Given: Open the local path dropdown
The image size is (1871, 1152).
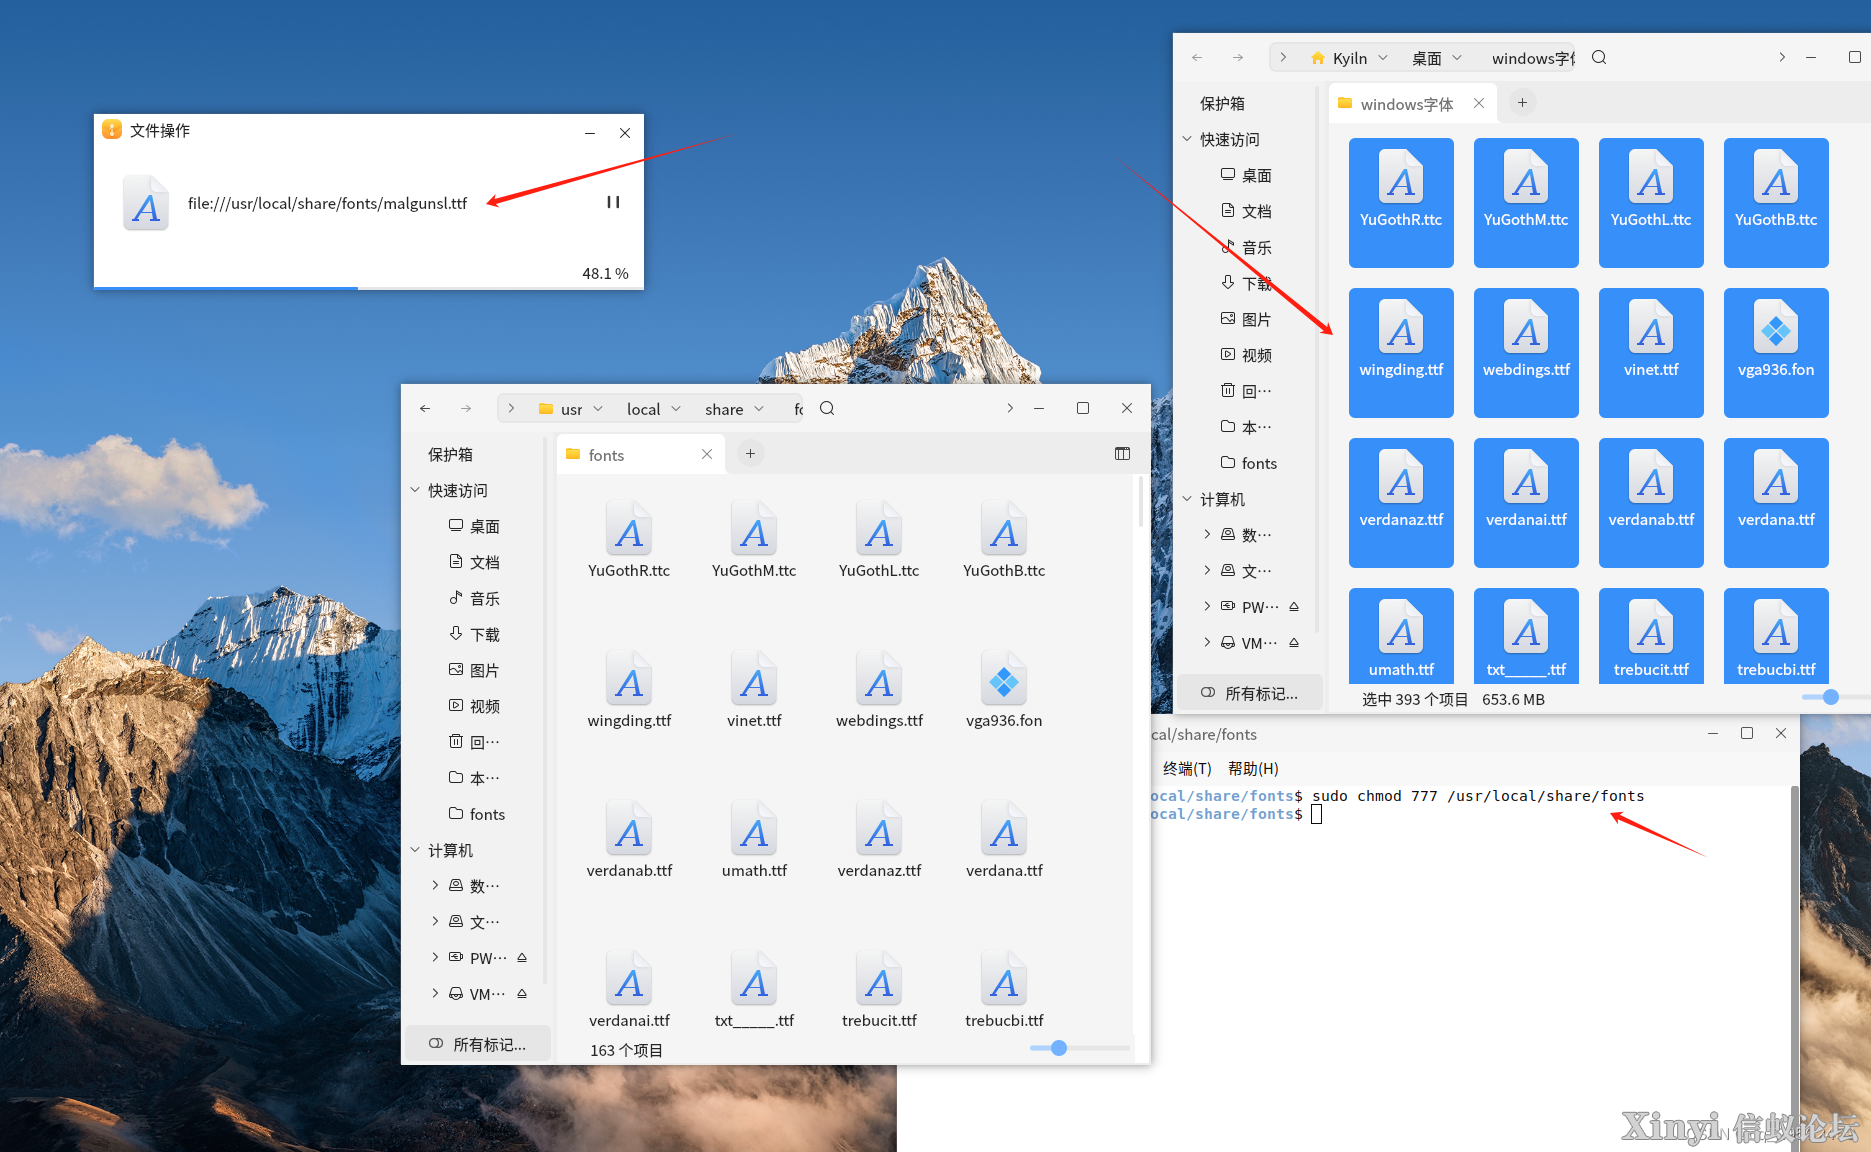Looking at the screenshot, I should pos(676,409).
